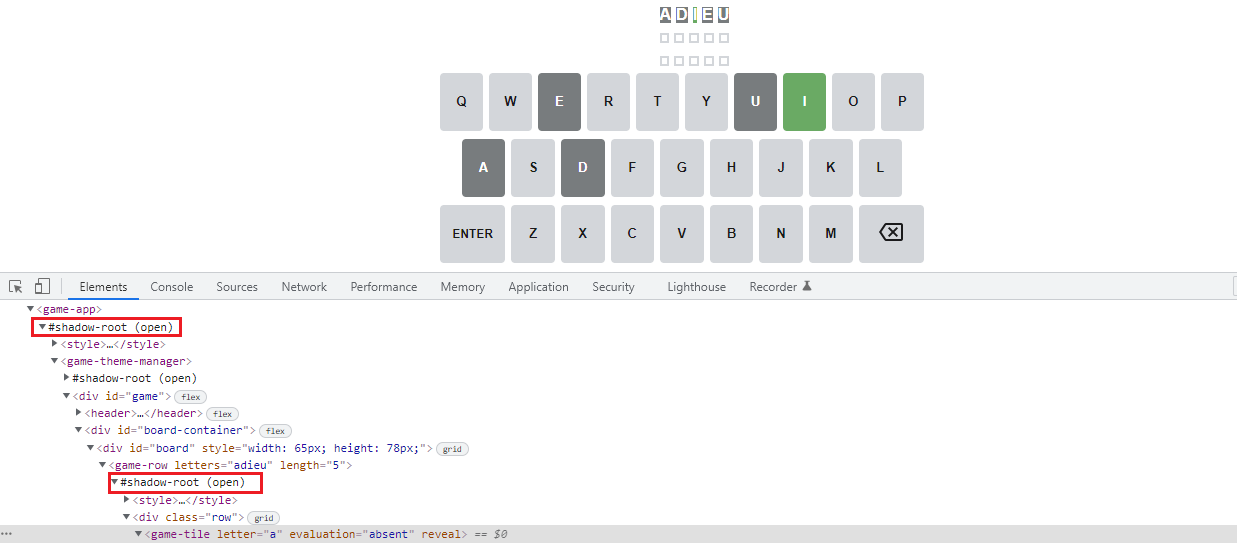
Task: Tap the P key
Action: tap(902, 101)
